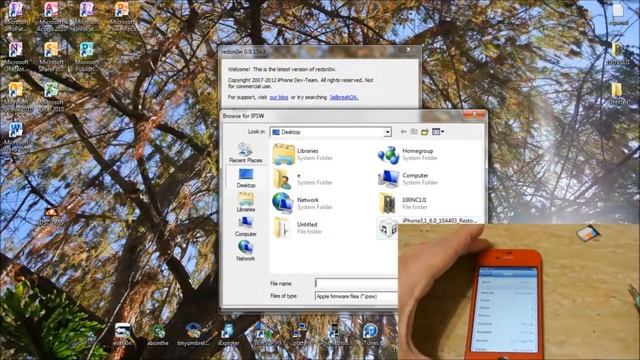Open the absinthe desktop shortcut

158,334
